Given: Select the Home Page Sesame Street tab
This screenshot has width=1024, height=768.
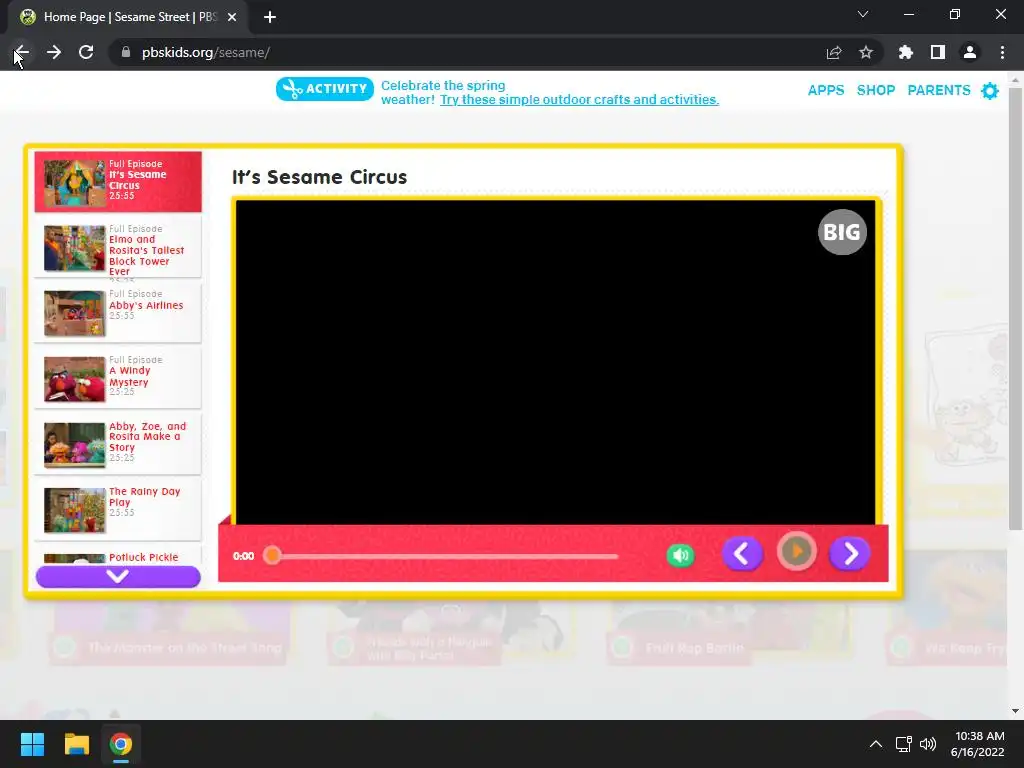Looking at the screenshot, I should pyautogui.click(x=127, y=17).
